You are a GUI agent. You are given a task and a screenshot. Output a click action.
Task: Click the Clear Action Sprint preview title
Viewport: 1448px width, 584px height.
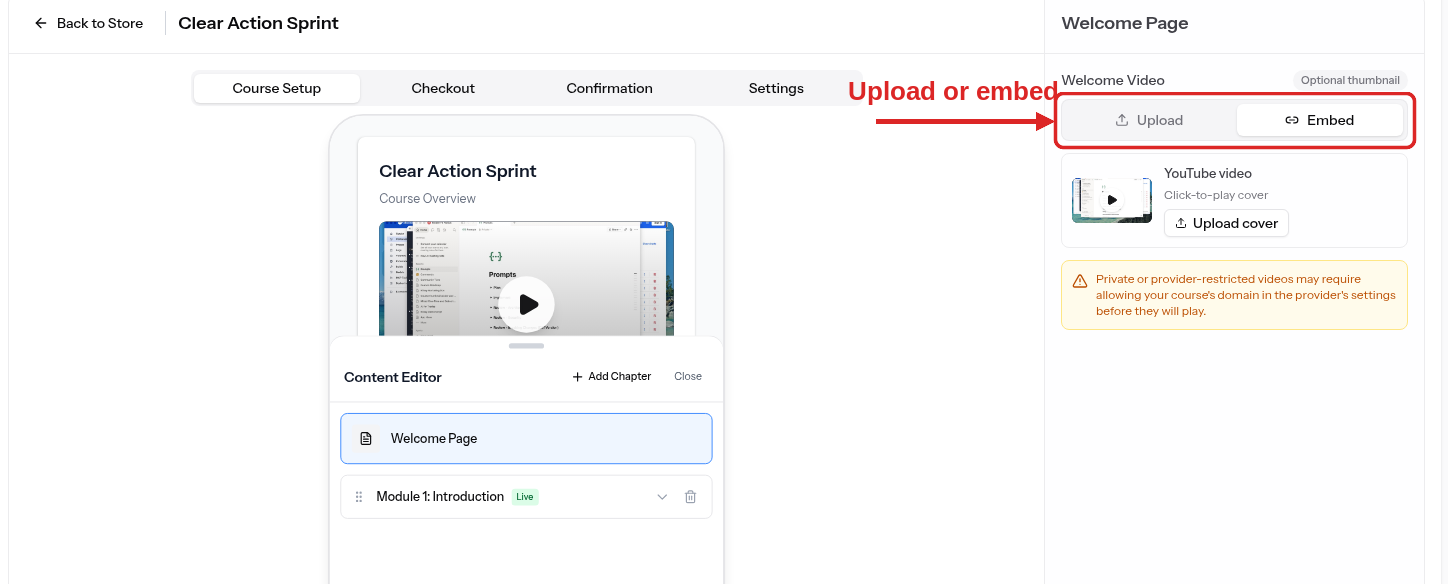coord(458,171)
